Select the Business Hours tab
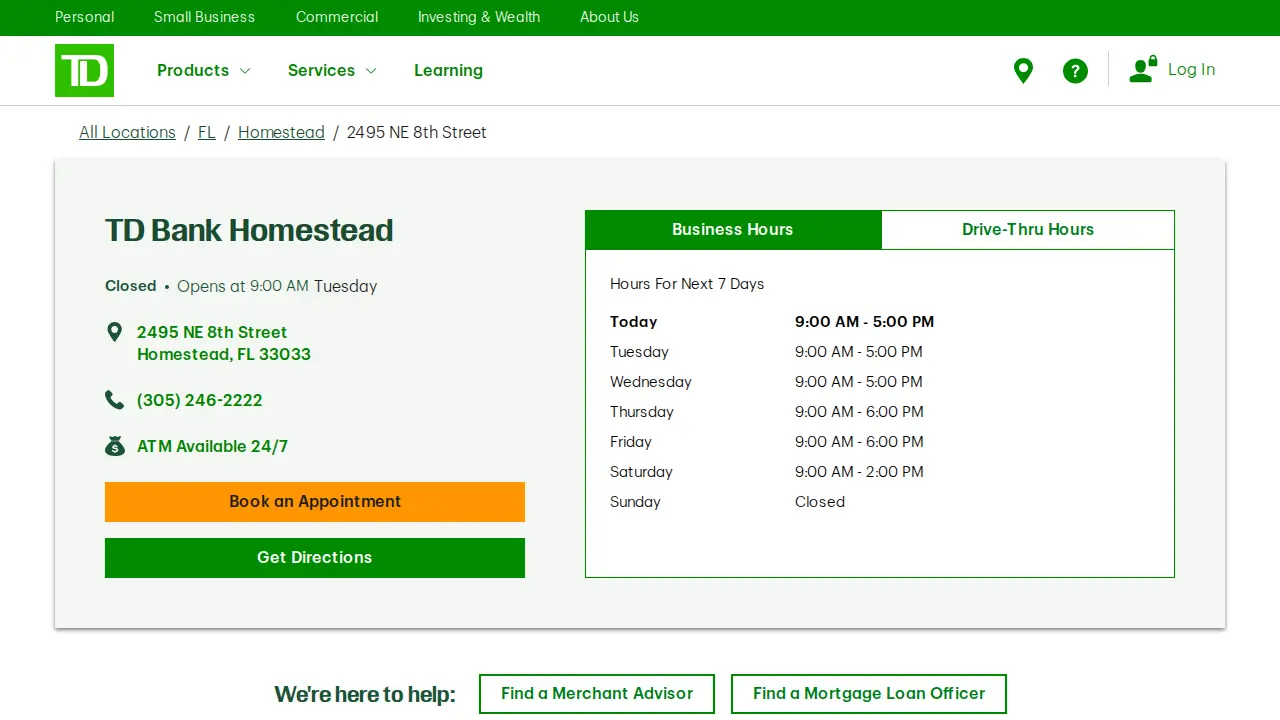Image resolution: width=1280 pixels, height=720 pixels. coord(733,230)
